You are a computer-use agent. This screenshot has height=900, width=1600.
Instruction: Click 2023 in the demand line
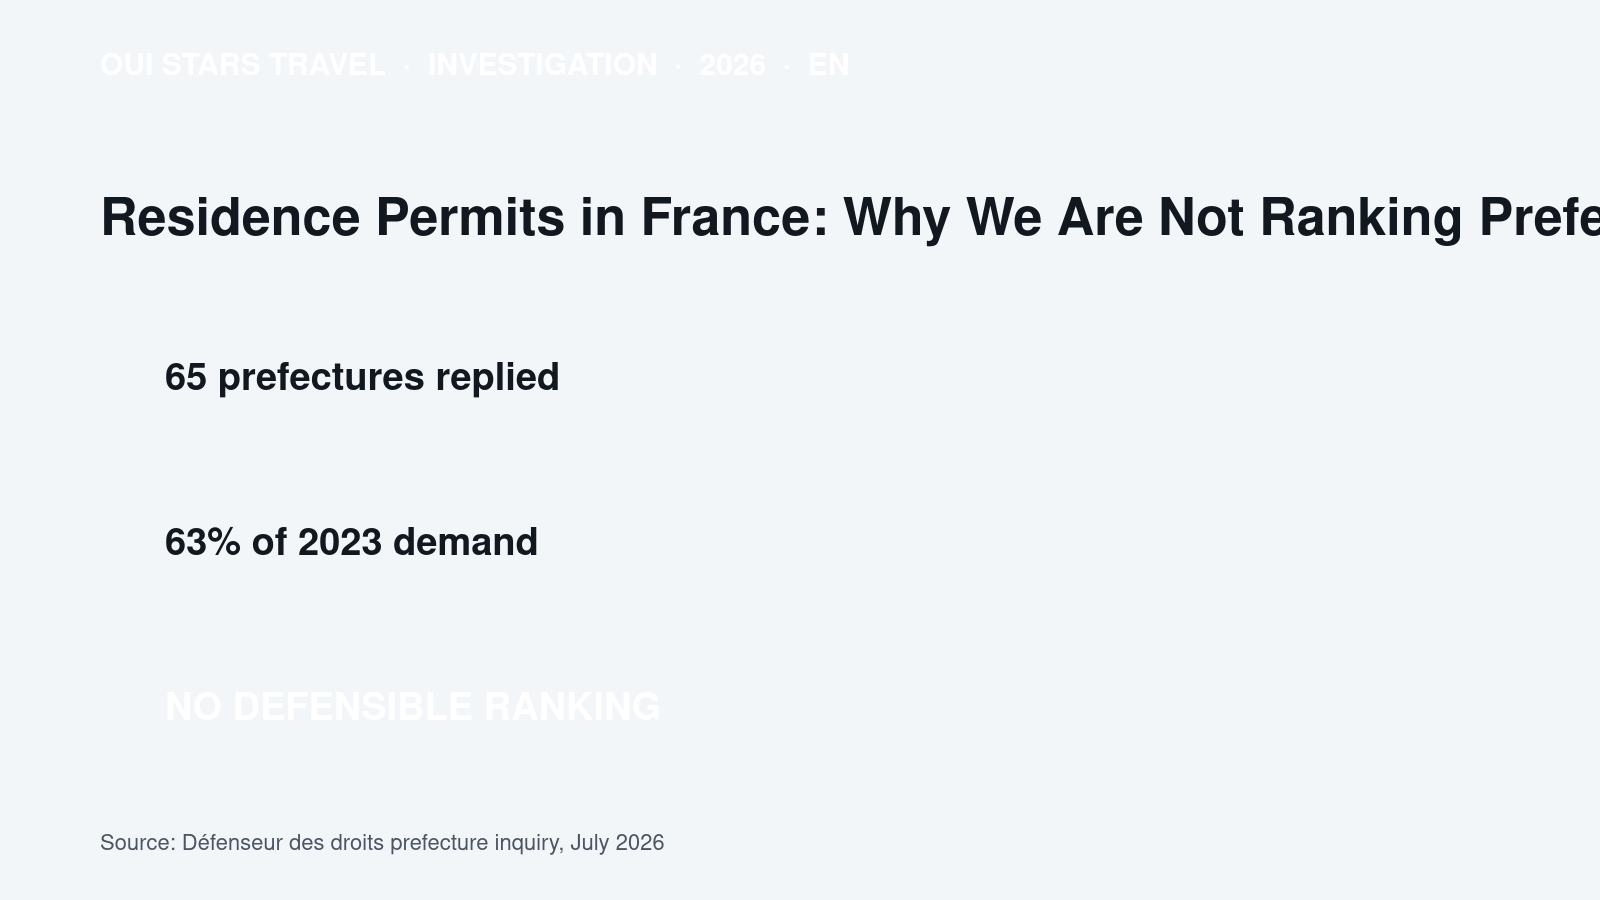[340, 542]
